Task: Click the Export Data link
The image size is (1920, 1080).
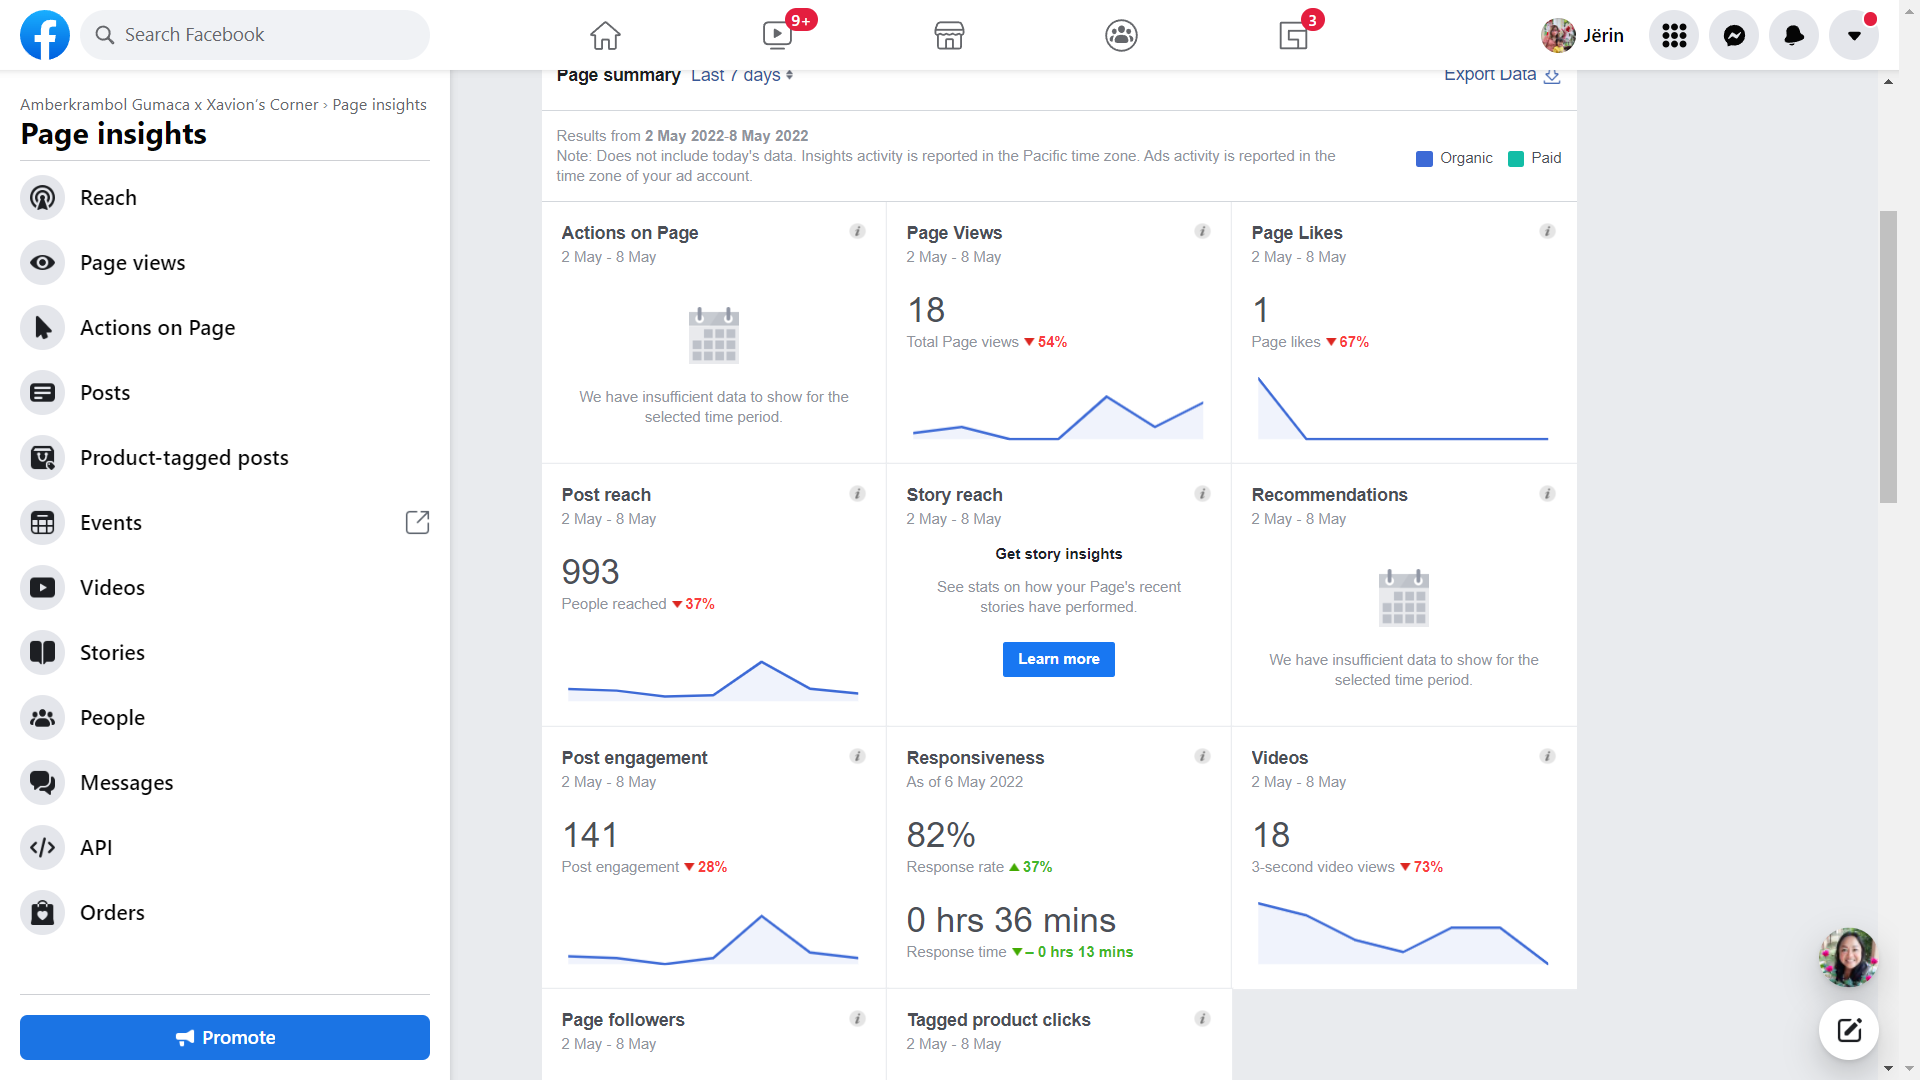Action: [x=1501, y=75]
